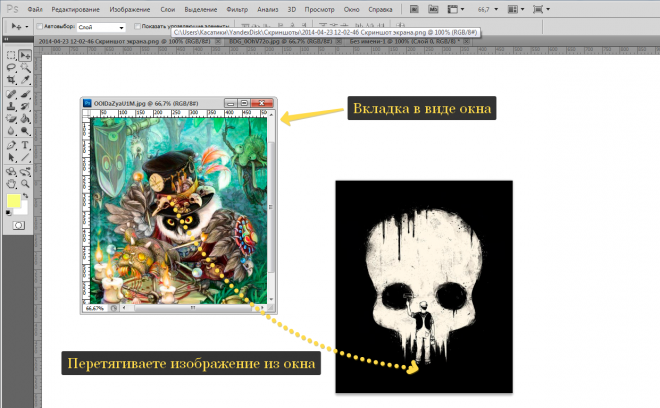The width and height of the screenshot is (660, 408).
Task: Select the 3D Orbit camera tool
Action: 25,171
